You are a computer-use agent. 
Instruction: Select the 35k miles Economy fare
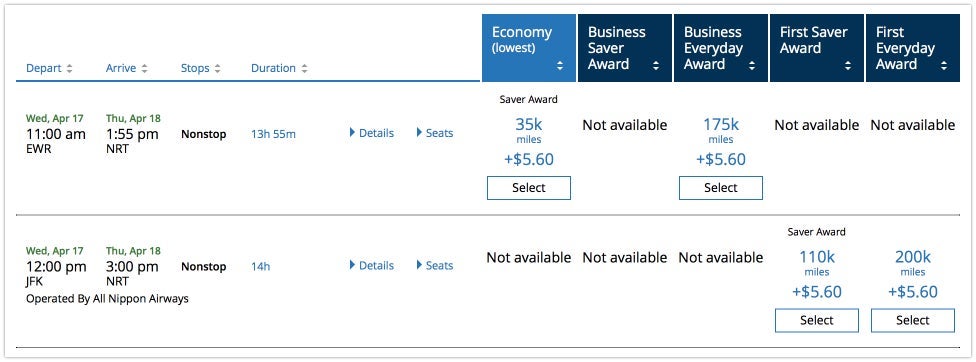click(x=528, y=188)
